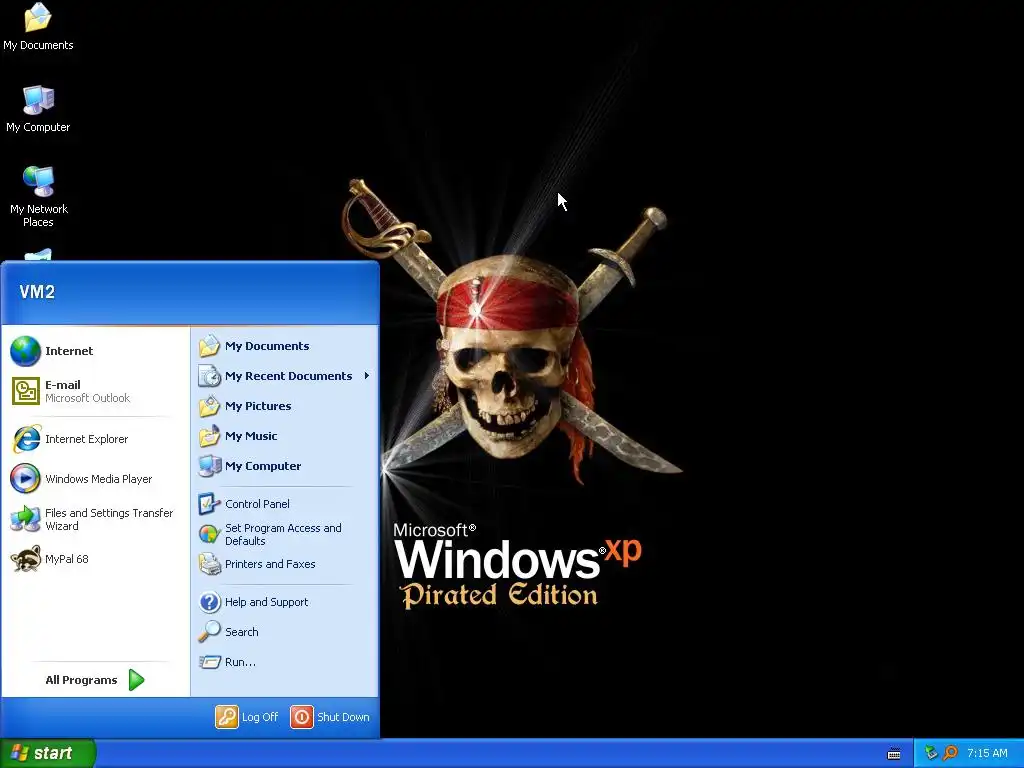Image resolution: width=1024 pixels, height=768 pixels.
Task: Click the Microsoft Outlook subtitle text
Action: (88, 398)
